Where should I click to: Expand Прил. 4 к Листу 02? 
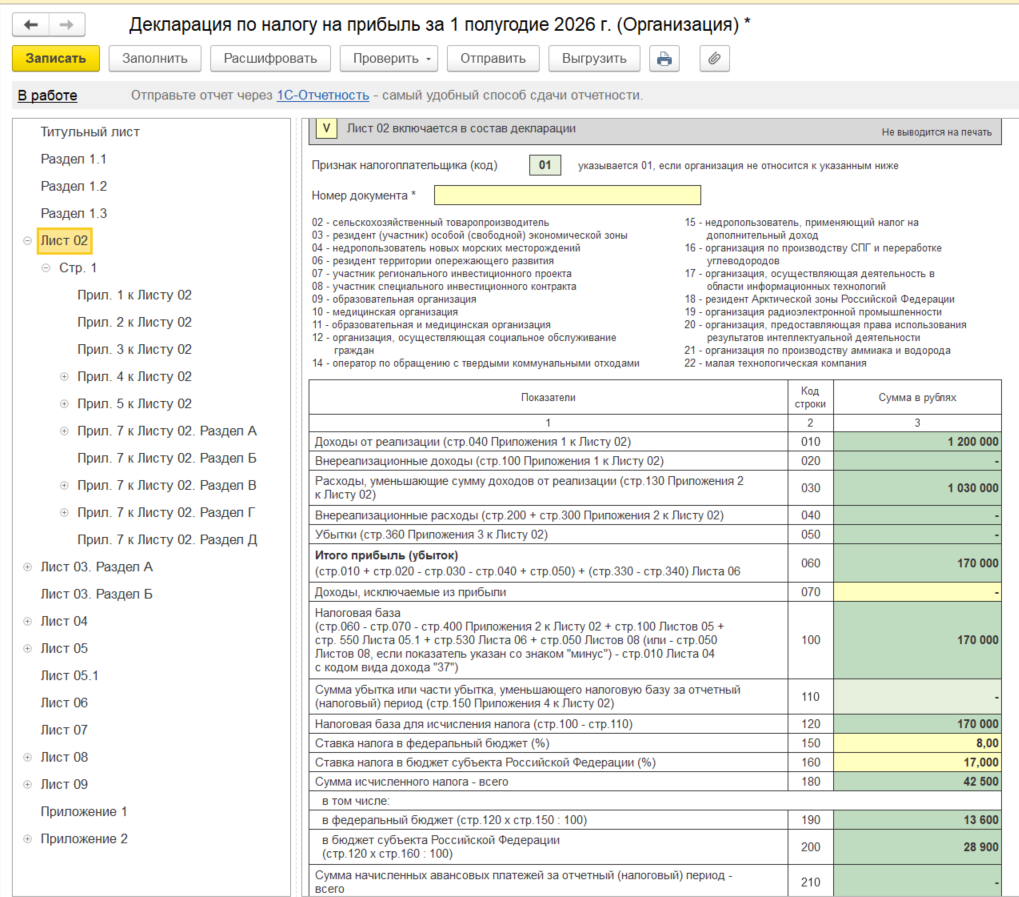tap(64, 376)
